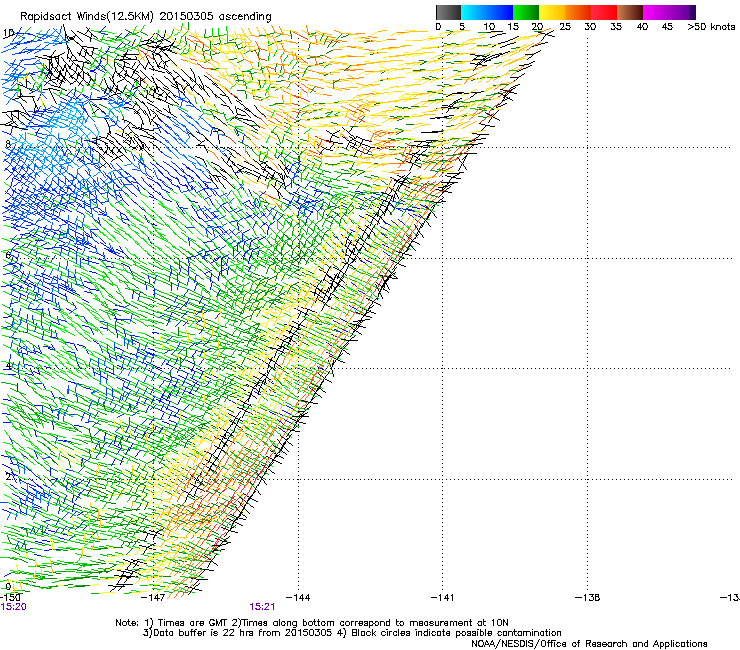Image resolution: width=740 pixels, height=650 pixels.
Task: Click the latitude 6 axis label
Action: click(x=8, y=255)
